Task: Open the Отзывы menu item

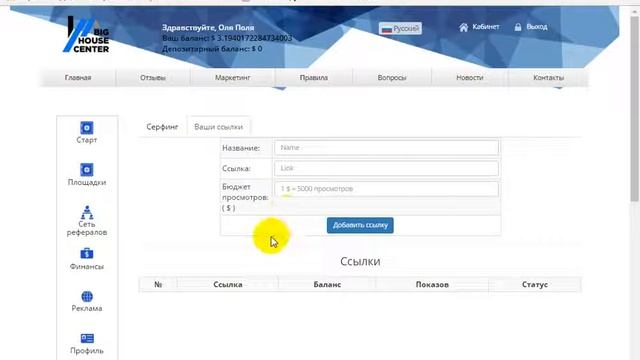Action: click(153, 78)
